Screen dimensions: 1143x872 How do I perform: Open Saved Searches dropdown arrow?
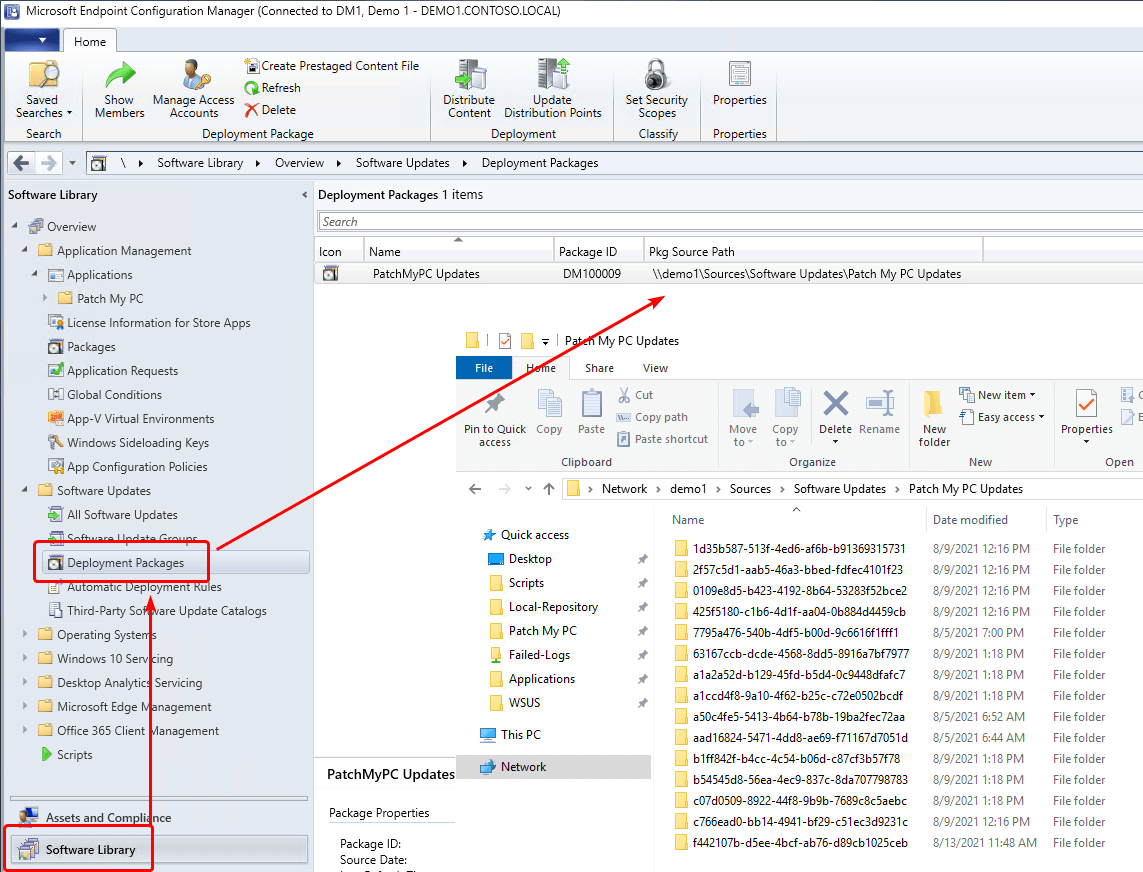[x=69, y=113]
